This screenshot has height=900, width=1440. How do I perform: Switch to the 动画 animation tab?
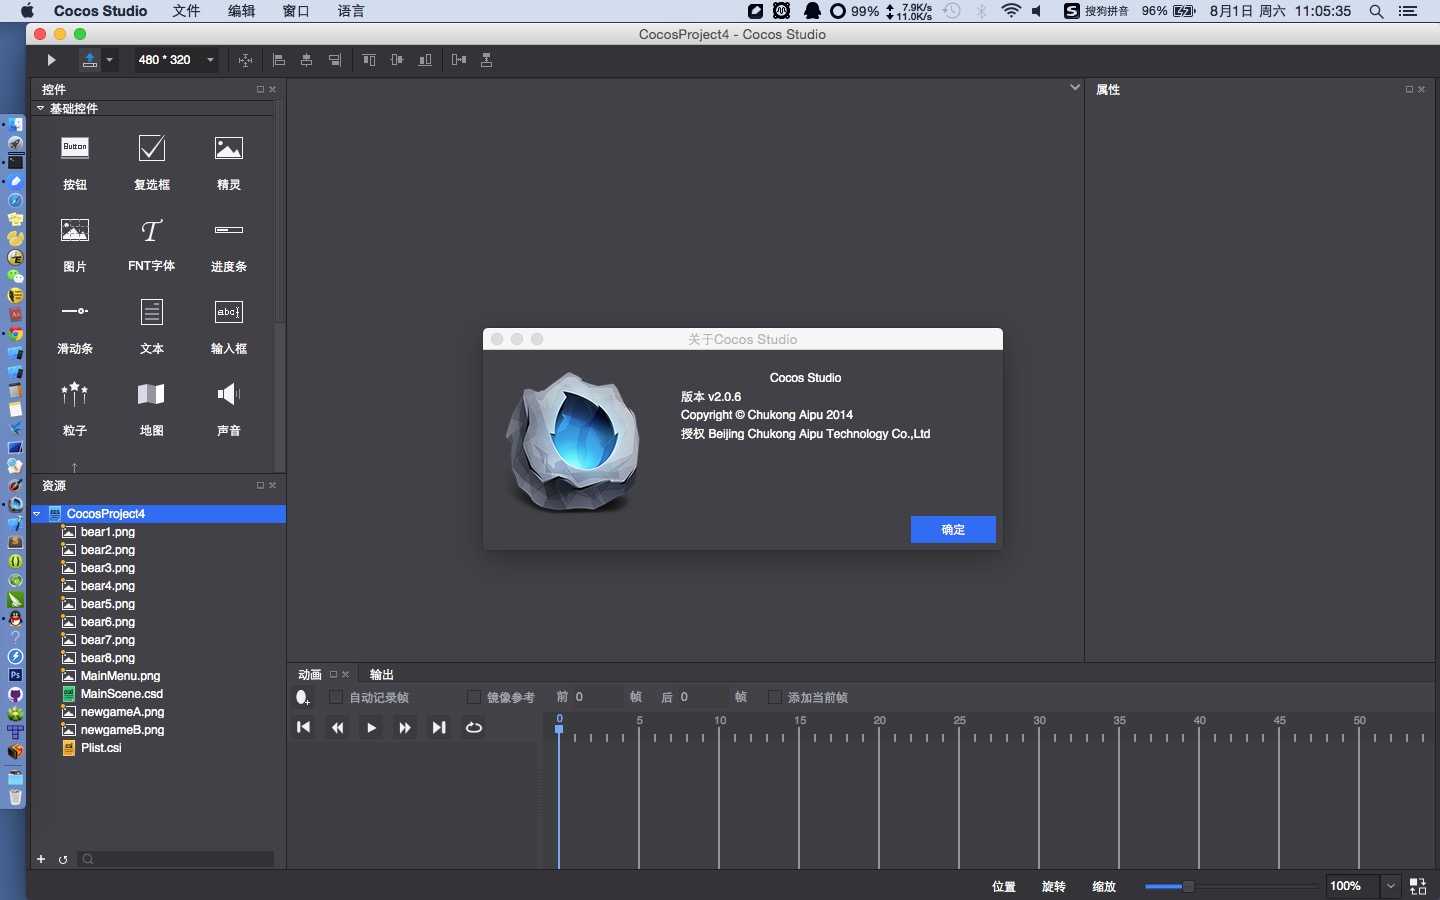pyautogui.click(x=310, y=675)
